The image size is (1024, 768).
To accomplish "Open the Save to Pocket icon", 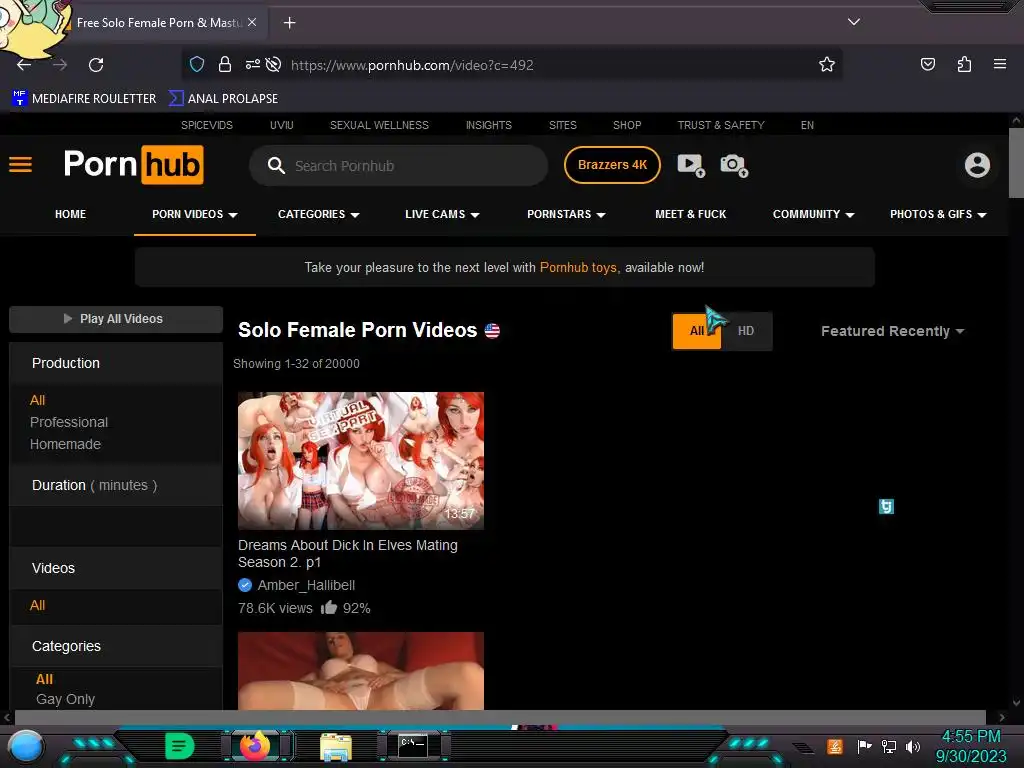I will (927, 64).
